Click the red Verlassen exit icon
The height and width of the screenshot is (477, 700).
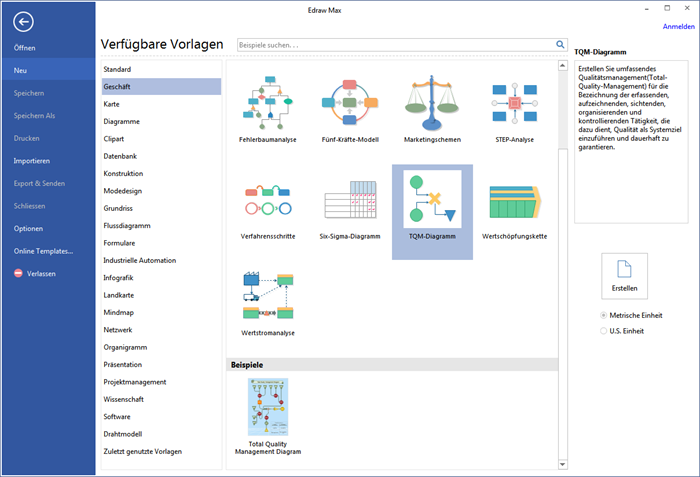pyautogui.click(x=18, y=273)
